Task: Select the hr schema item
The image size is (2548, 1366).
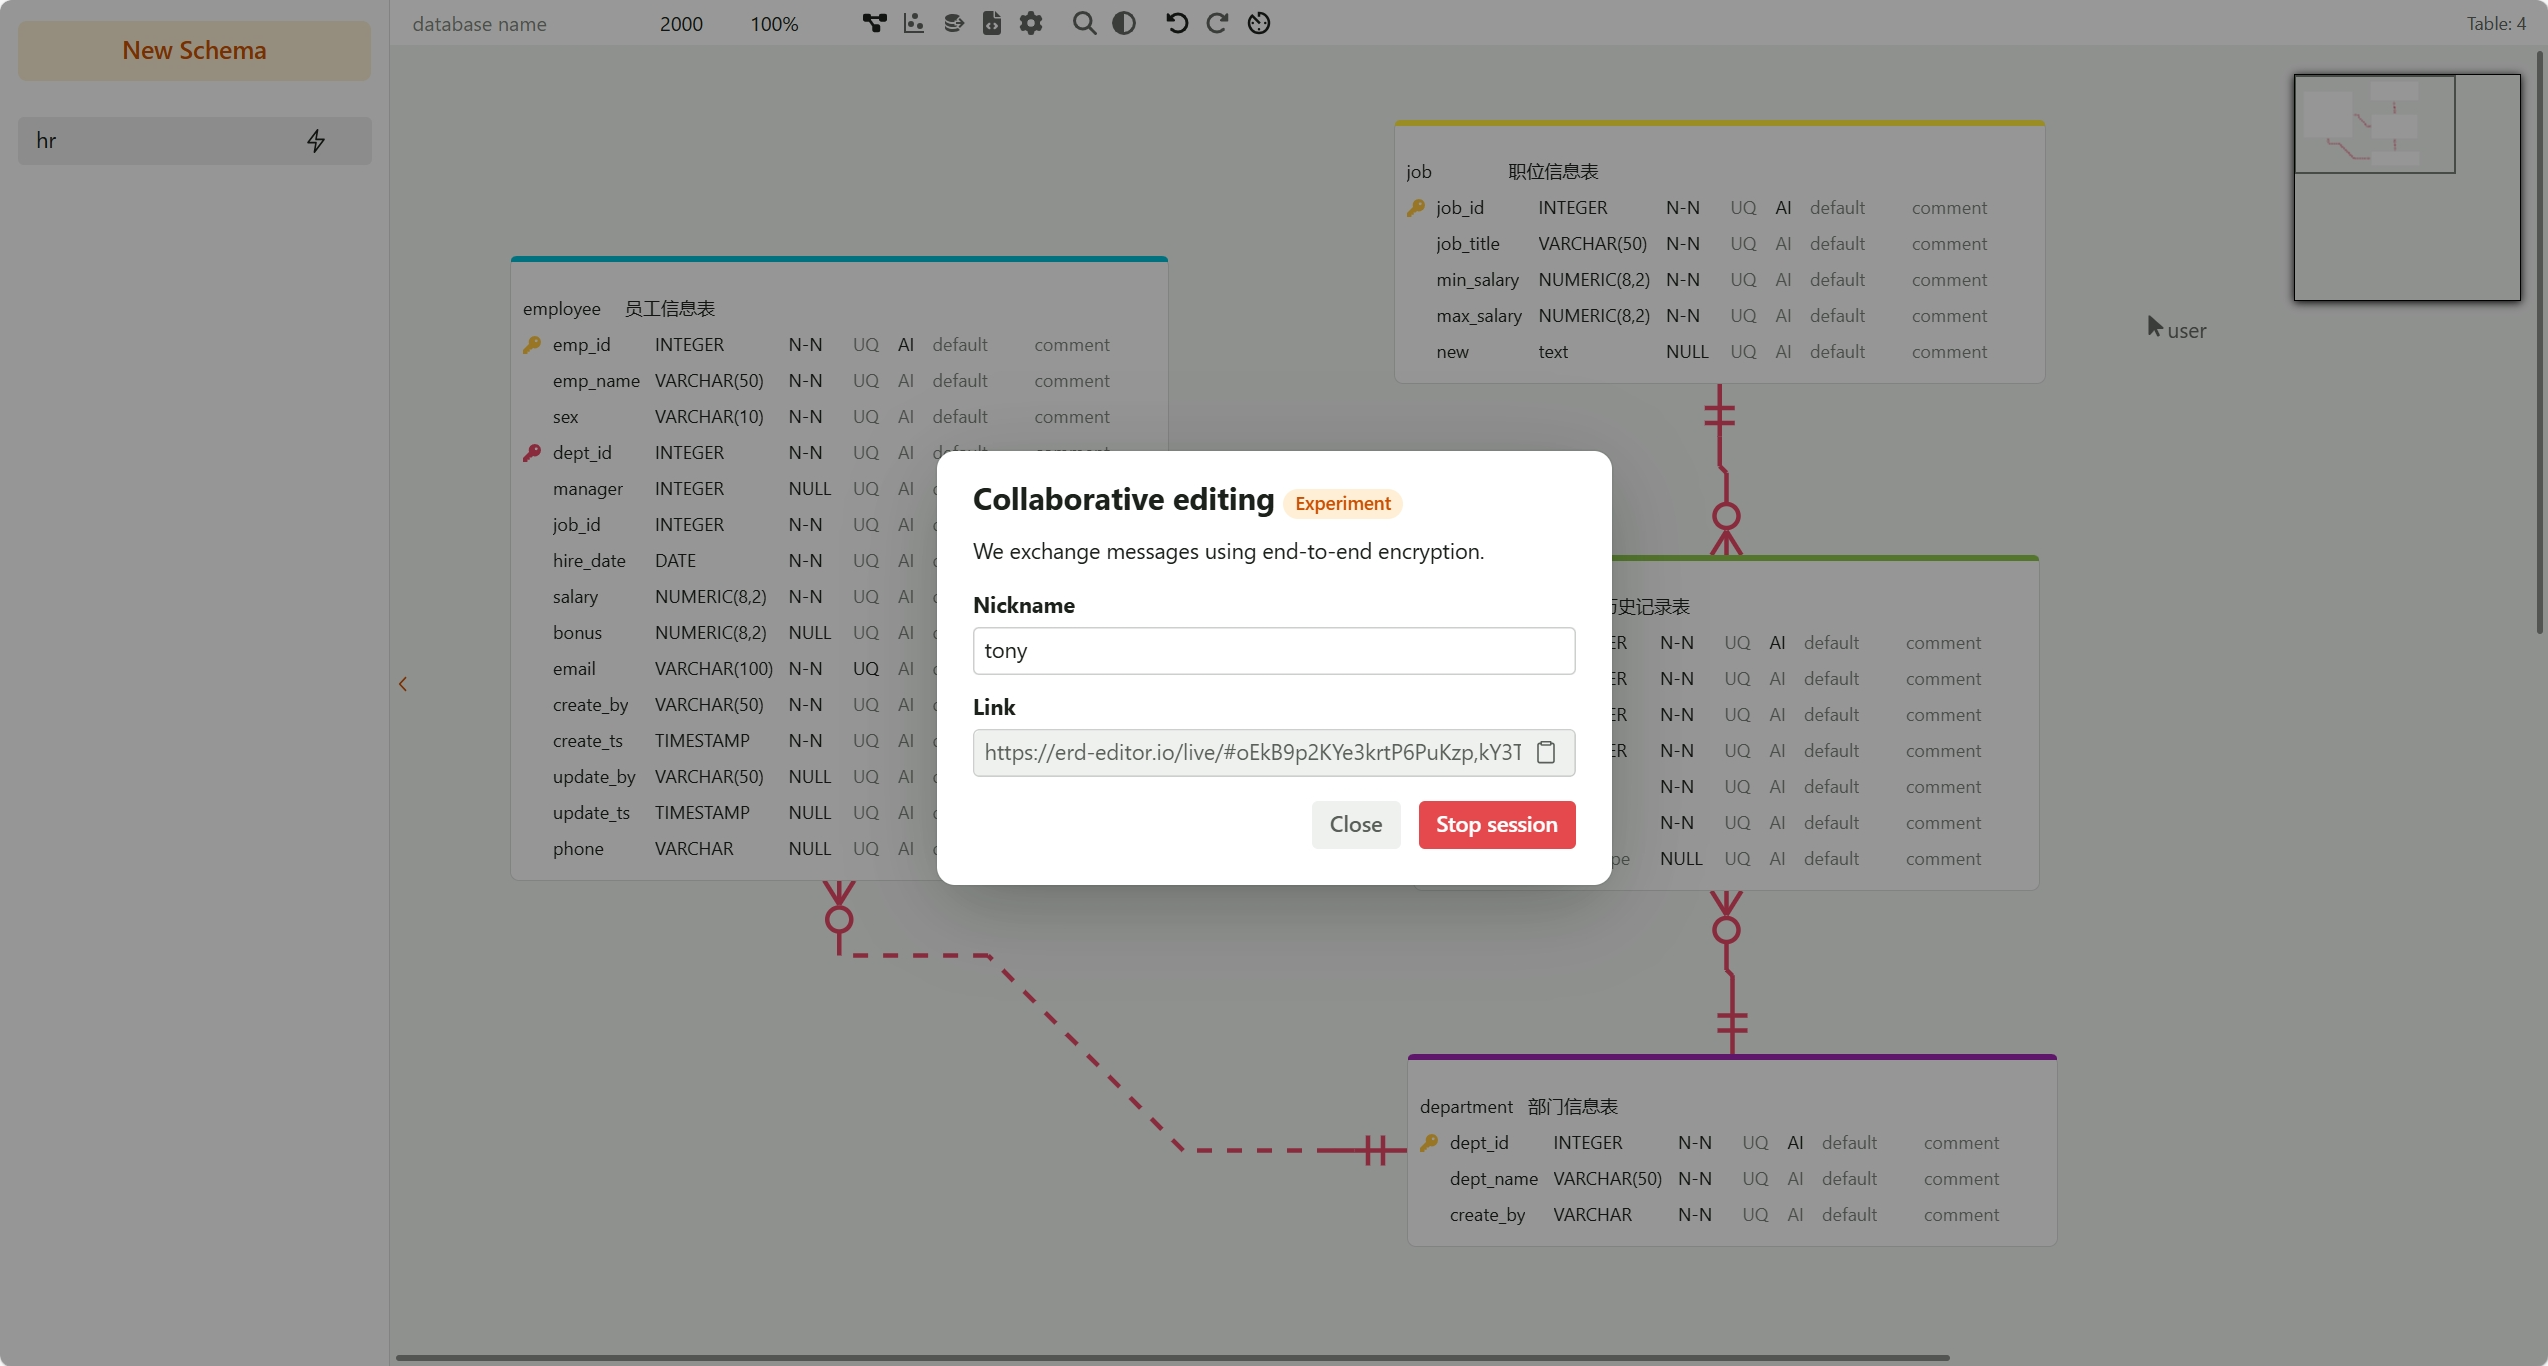Action: (150, 141)
